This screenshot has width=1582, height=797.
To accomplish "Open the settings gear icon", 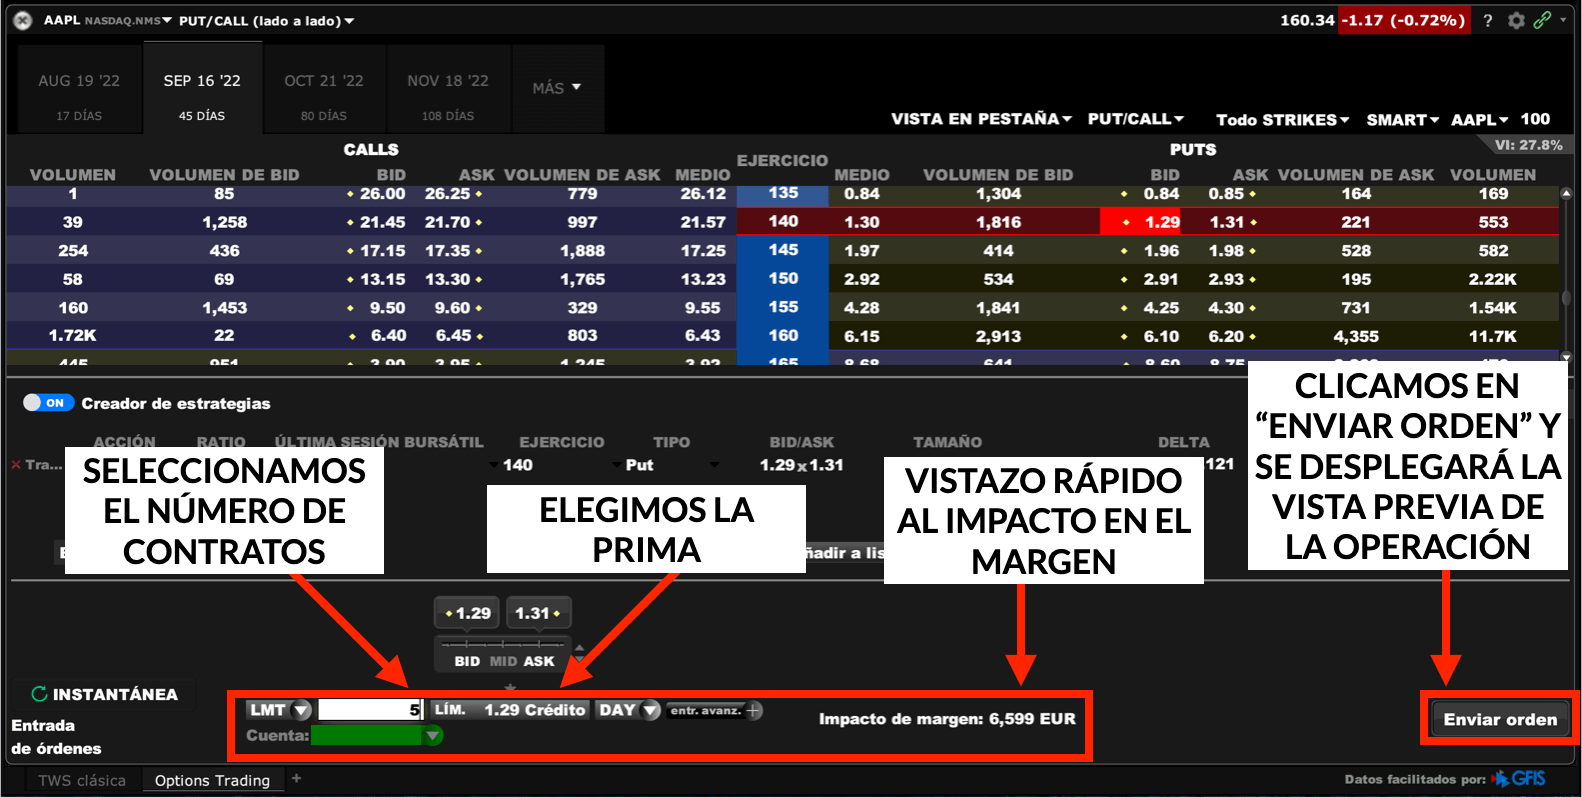I will [x=1516, y=20].
